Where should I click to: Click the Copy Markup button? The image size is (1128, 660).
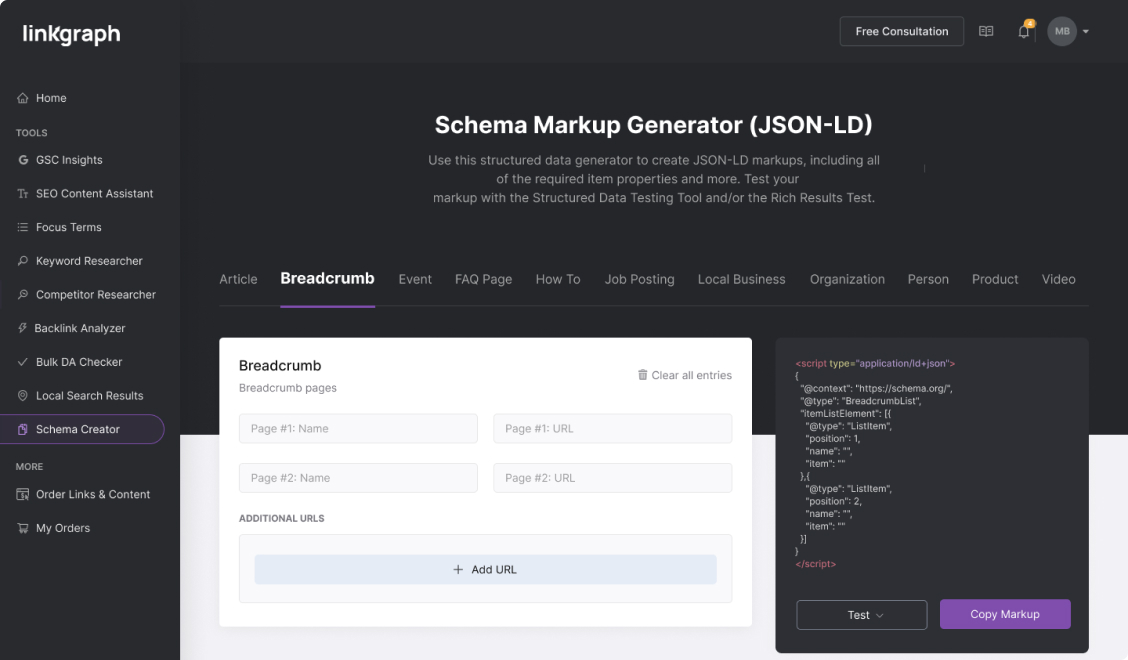tap(1005, 614)
